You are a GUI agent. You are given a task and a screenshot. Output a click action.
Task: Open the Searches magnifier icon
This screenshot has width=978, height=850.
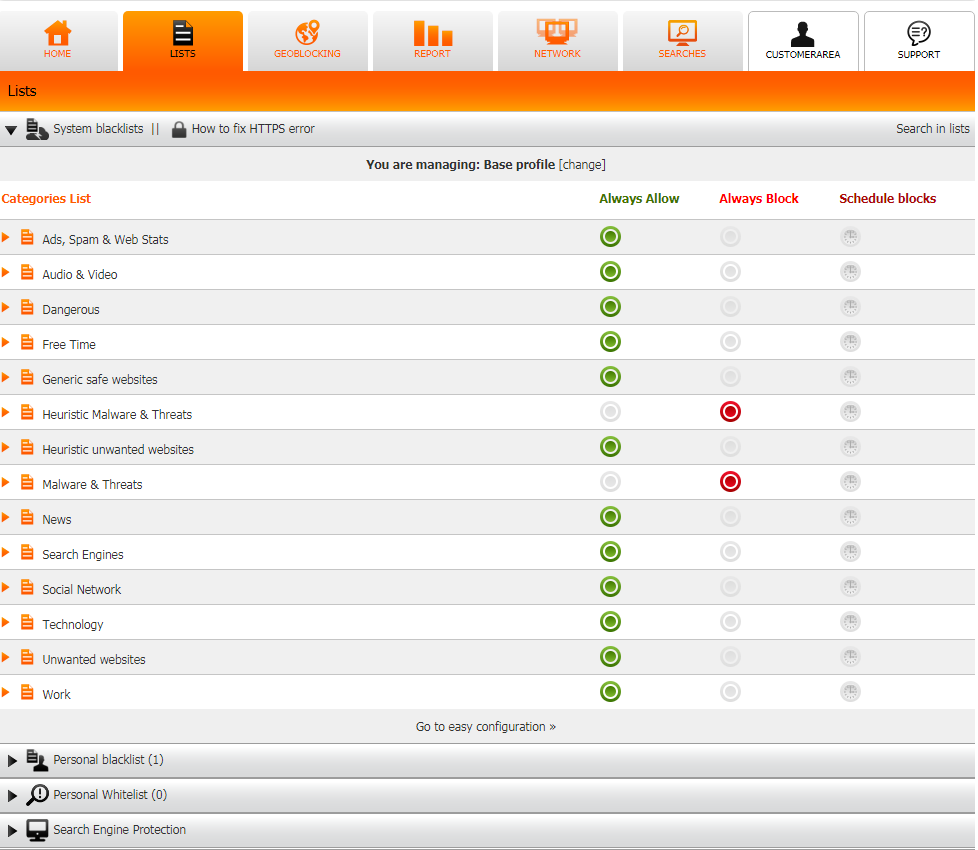tap(682, 33)
